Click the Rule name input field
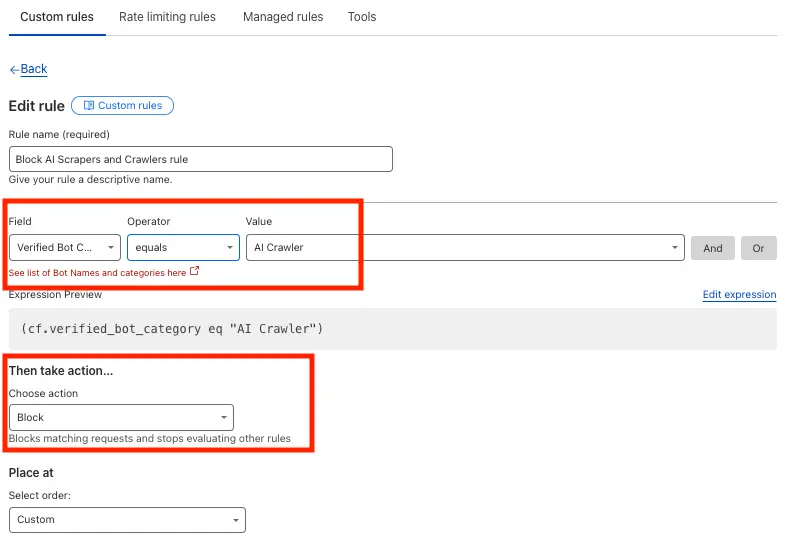The width and height of the screenshot is (803, 541). [201, 159]
